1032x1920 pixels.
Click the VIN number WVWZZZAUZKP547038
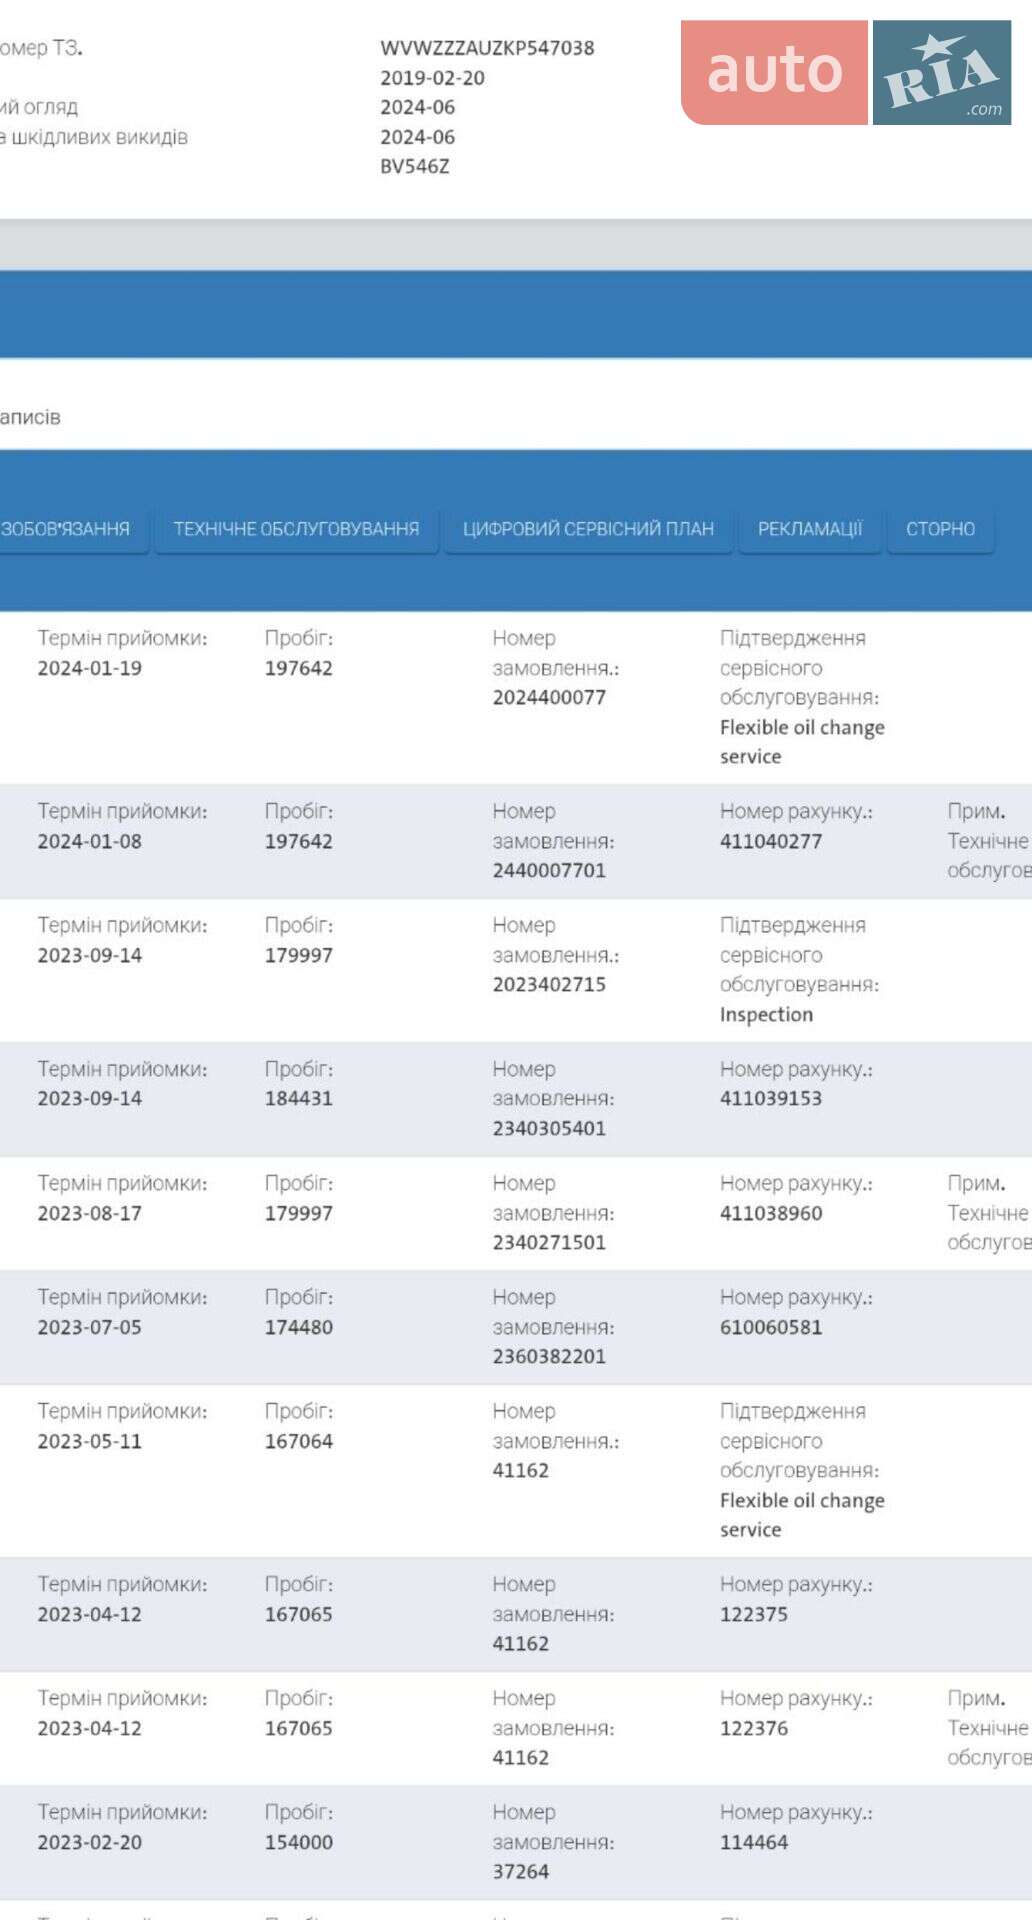[487, 48]
